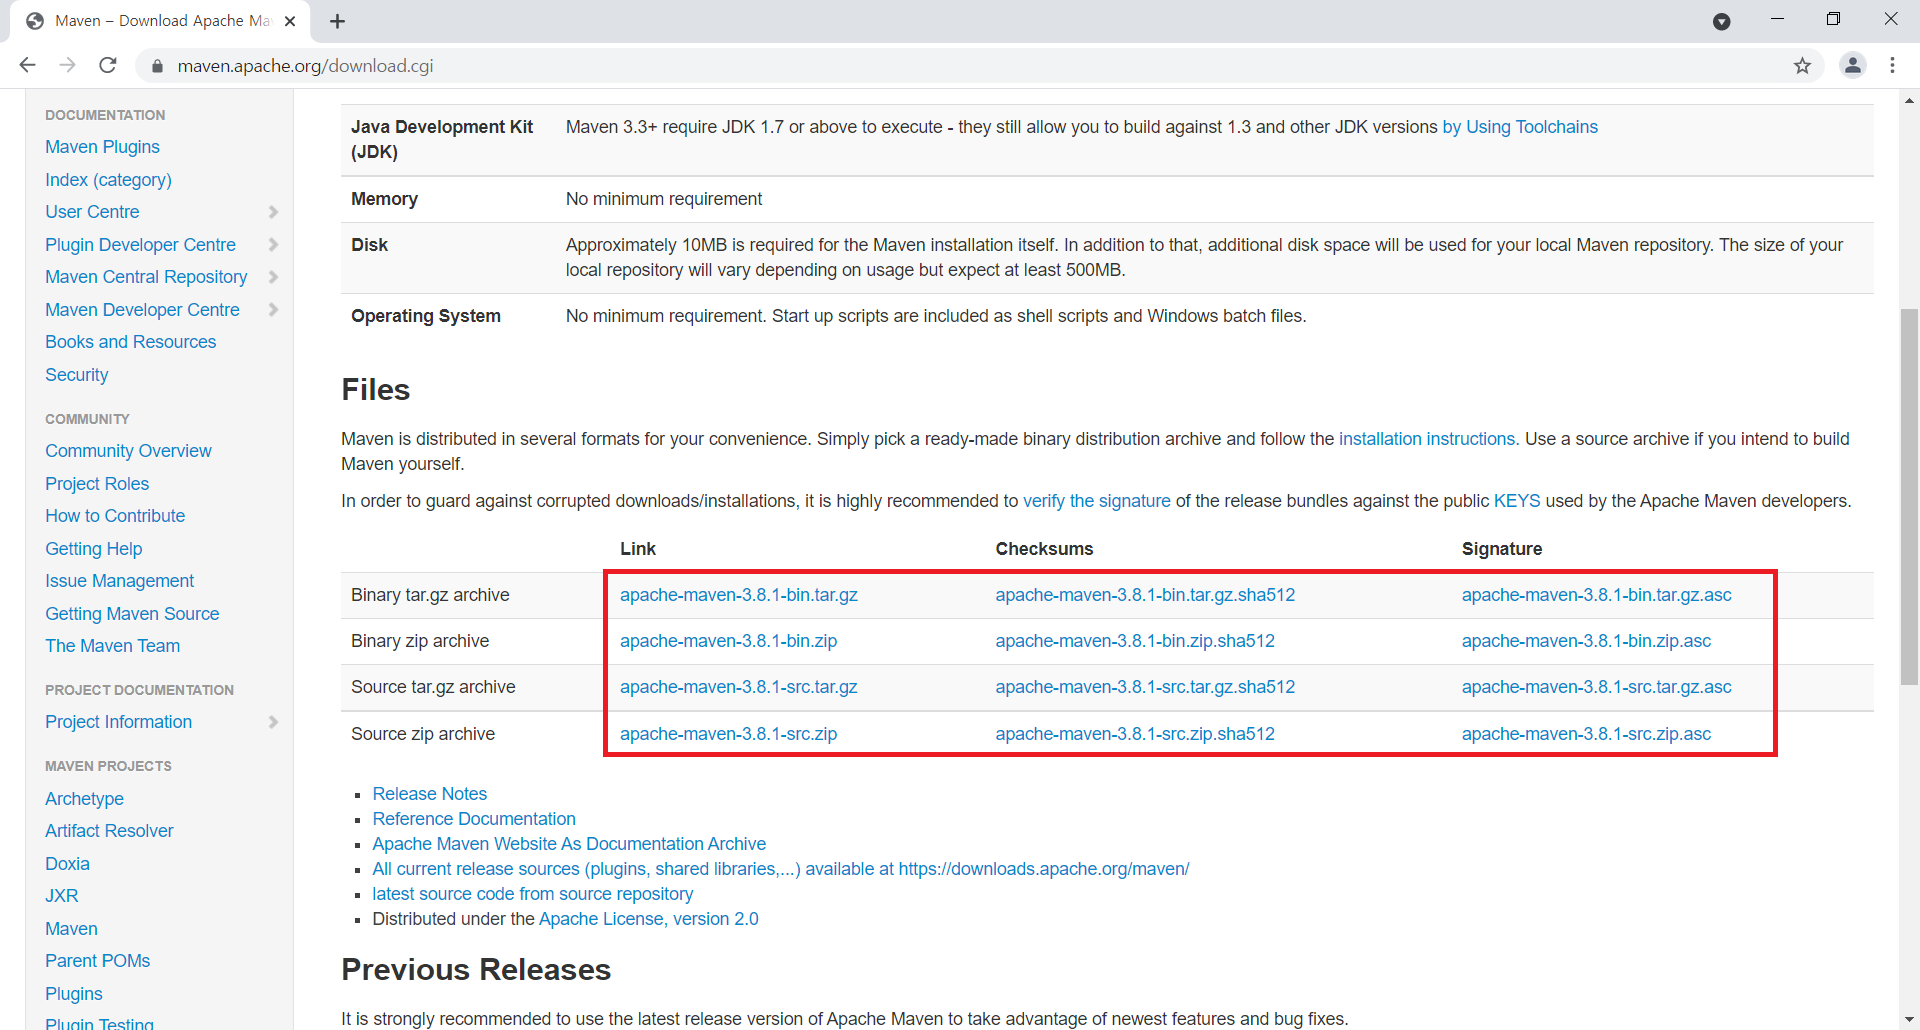Screen dimensions: 1920x1030
Task: Open Community Overview link
Action: click(x=128, y=451)
